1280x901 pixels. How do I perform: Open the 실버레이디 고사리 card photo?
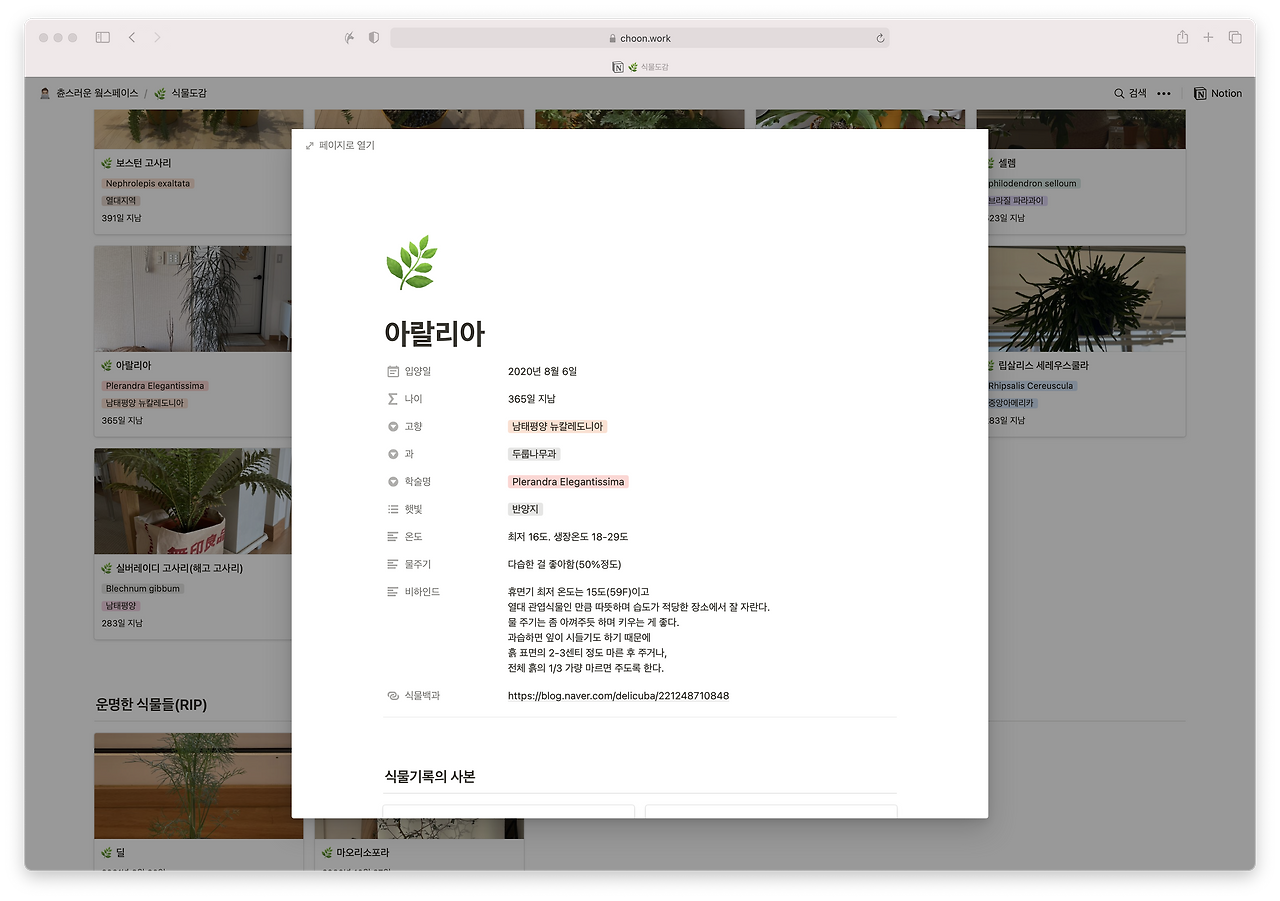tap(193, 501)
